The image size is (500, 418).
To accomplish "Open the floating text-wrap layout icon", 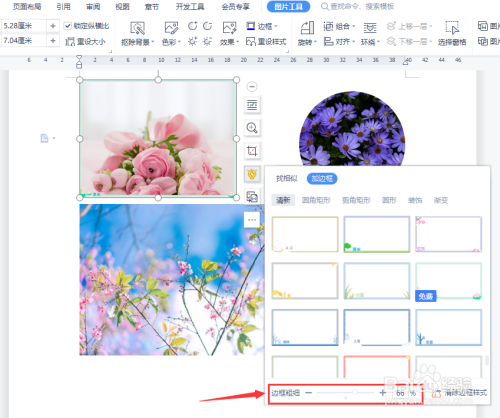I will click(x=252, y=105).
